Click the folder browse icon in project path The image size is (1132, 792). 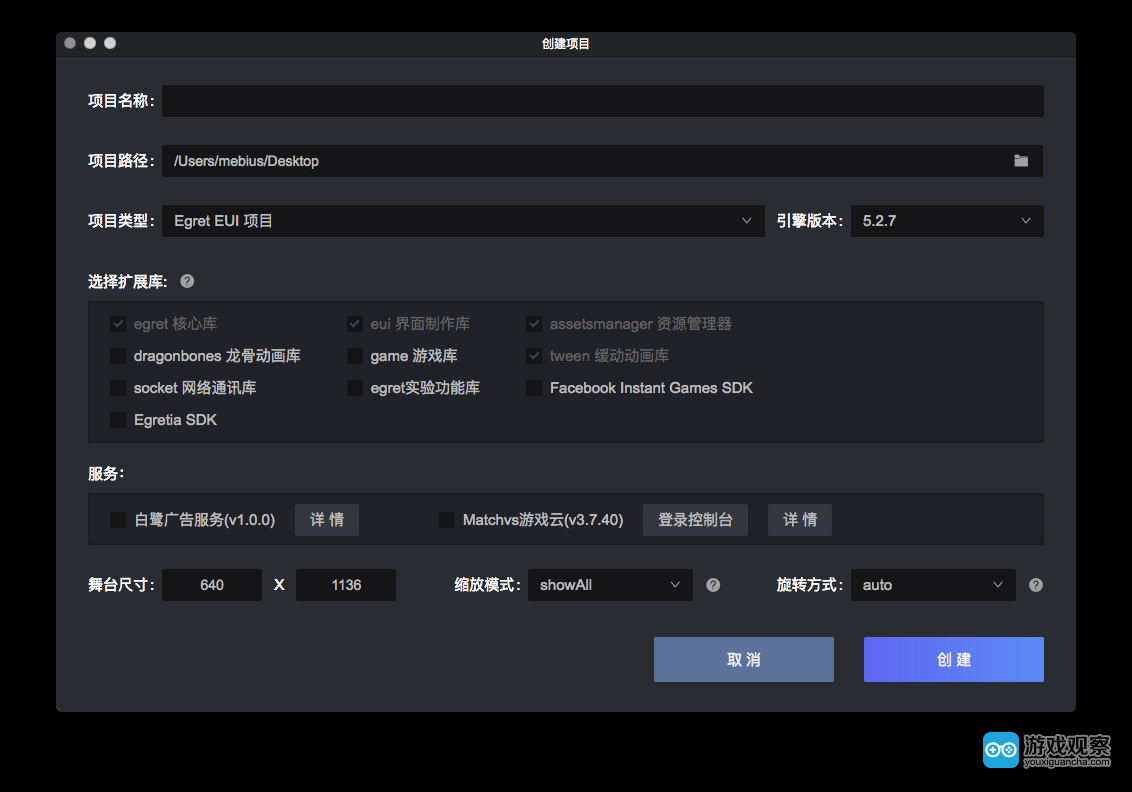[x=1020, y=161]
